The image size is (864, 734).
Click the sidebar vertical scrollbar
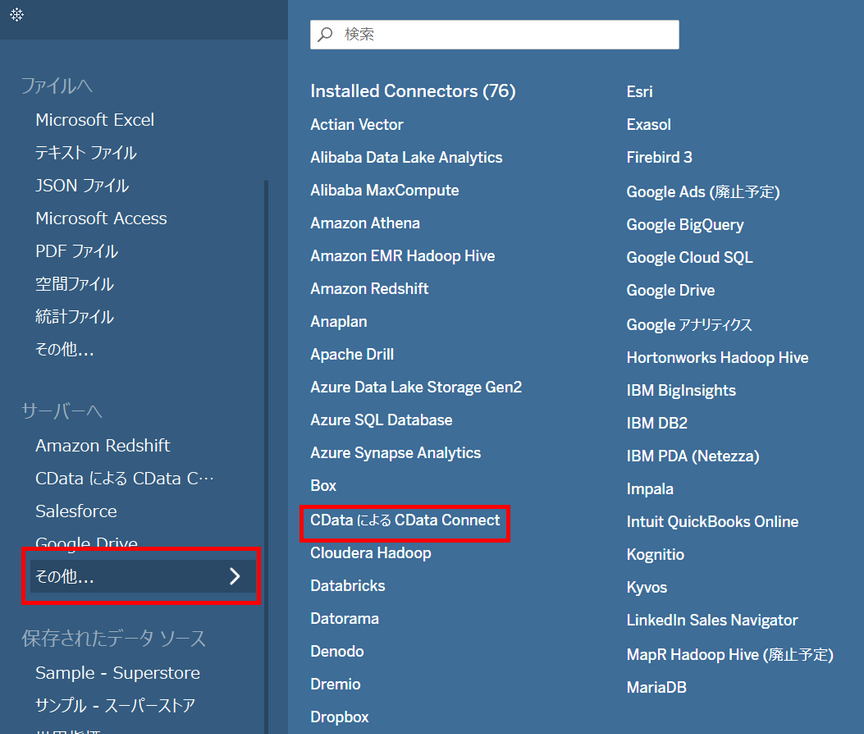coord(266,456)
